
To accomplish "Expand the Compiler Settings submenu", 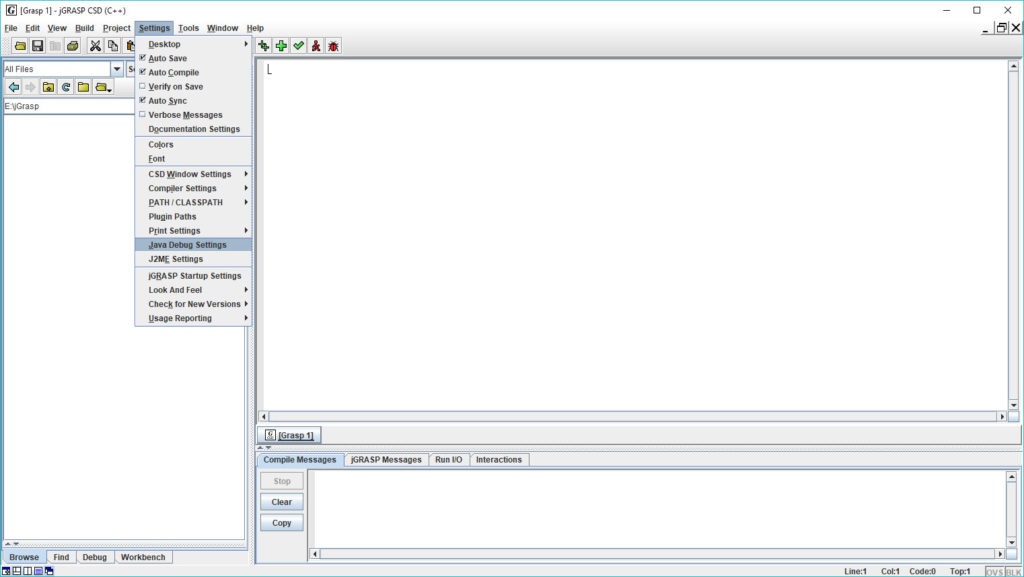I will point(193,189).
